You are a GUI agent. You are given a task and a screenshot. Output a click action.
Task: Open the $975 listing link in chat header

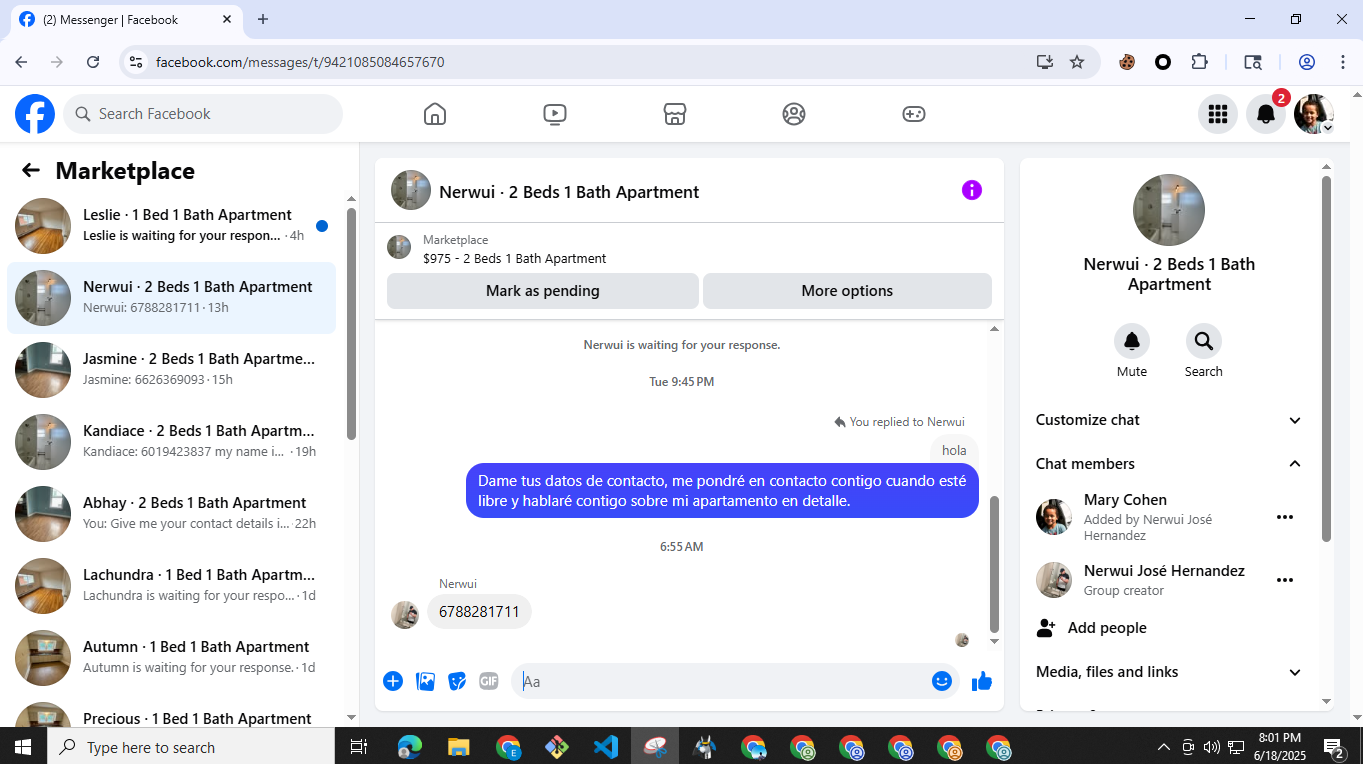point(514,258)
